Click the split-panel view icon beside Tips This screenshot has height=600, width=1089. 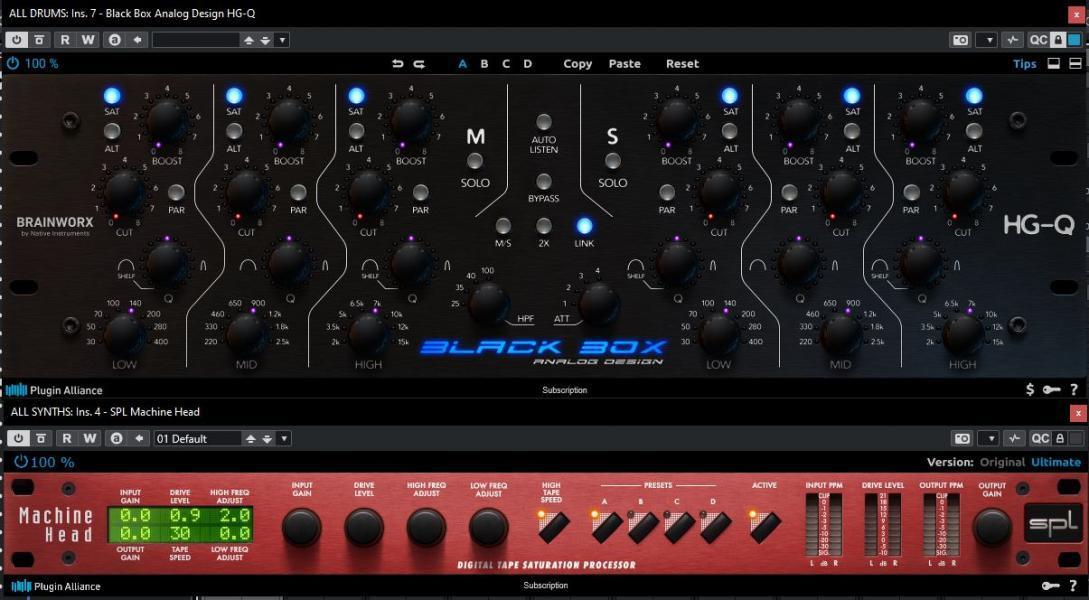(1075, 64)
